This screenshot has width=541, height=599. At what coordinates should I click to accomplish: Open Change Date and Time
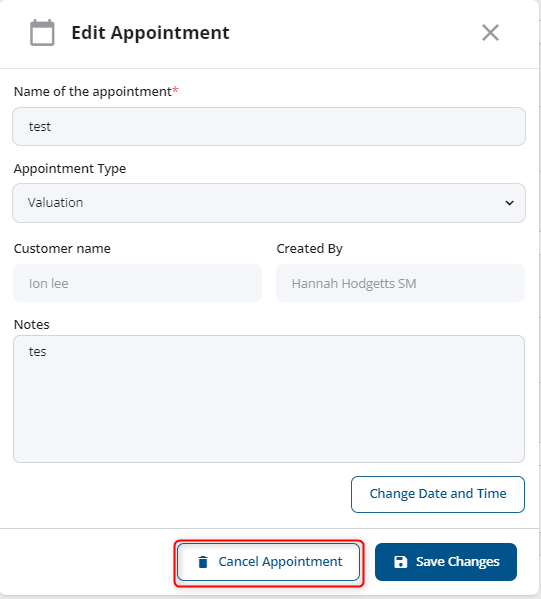point(438,494)
